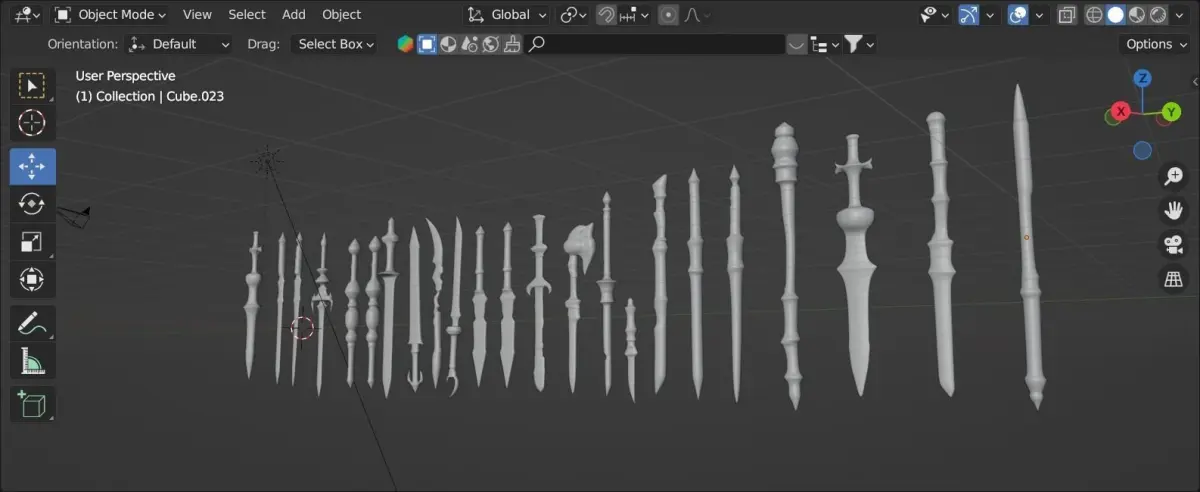Screen dimensions: 1200x492
Task: Open the Add menu
Action: pos(294,15)
